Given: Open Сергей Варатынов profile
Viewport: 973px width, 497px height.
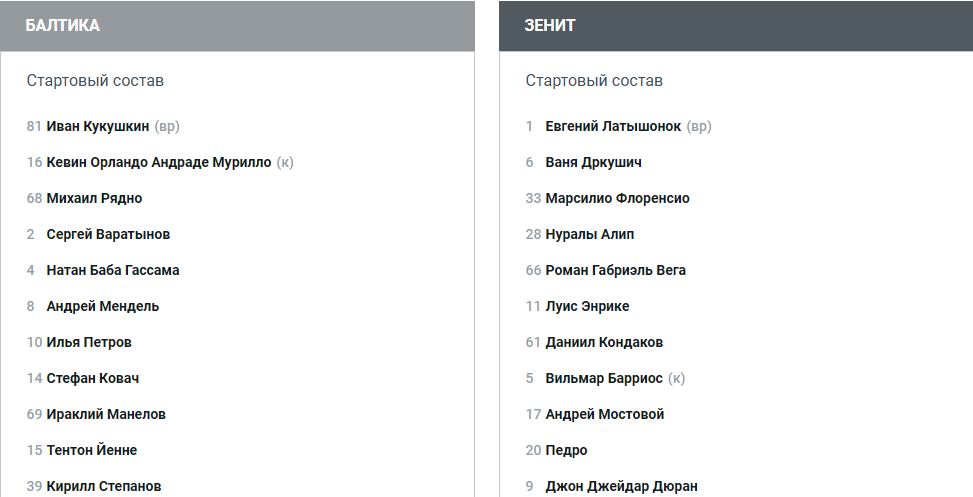Looking at the screenshot, I should [x=108, y=234].
